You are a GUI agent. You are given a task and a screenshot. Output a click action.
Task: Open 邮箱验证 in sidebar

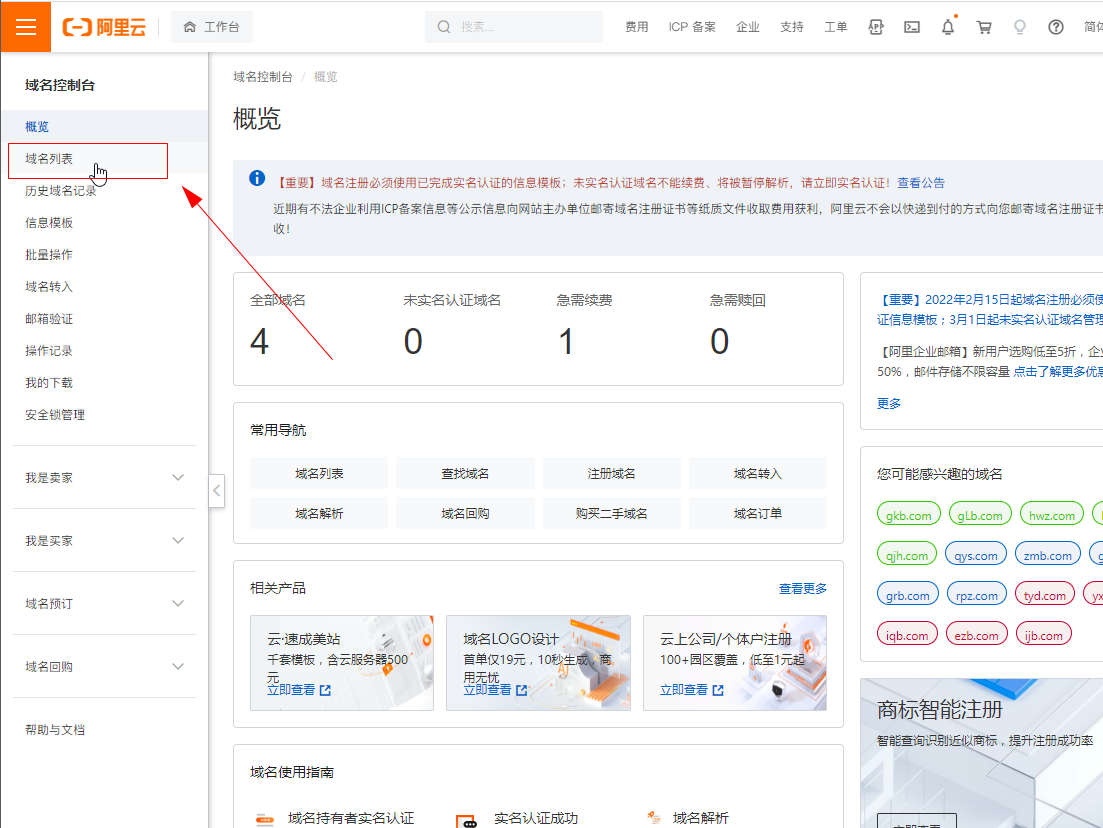click(x=104, y=319)
